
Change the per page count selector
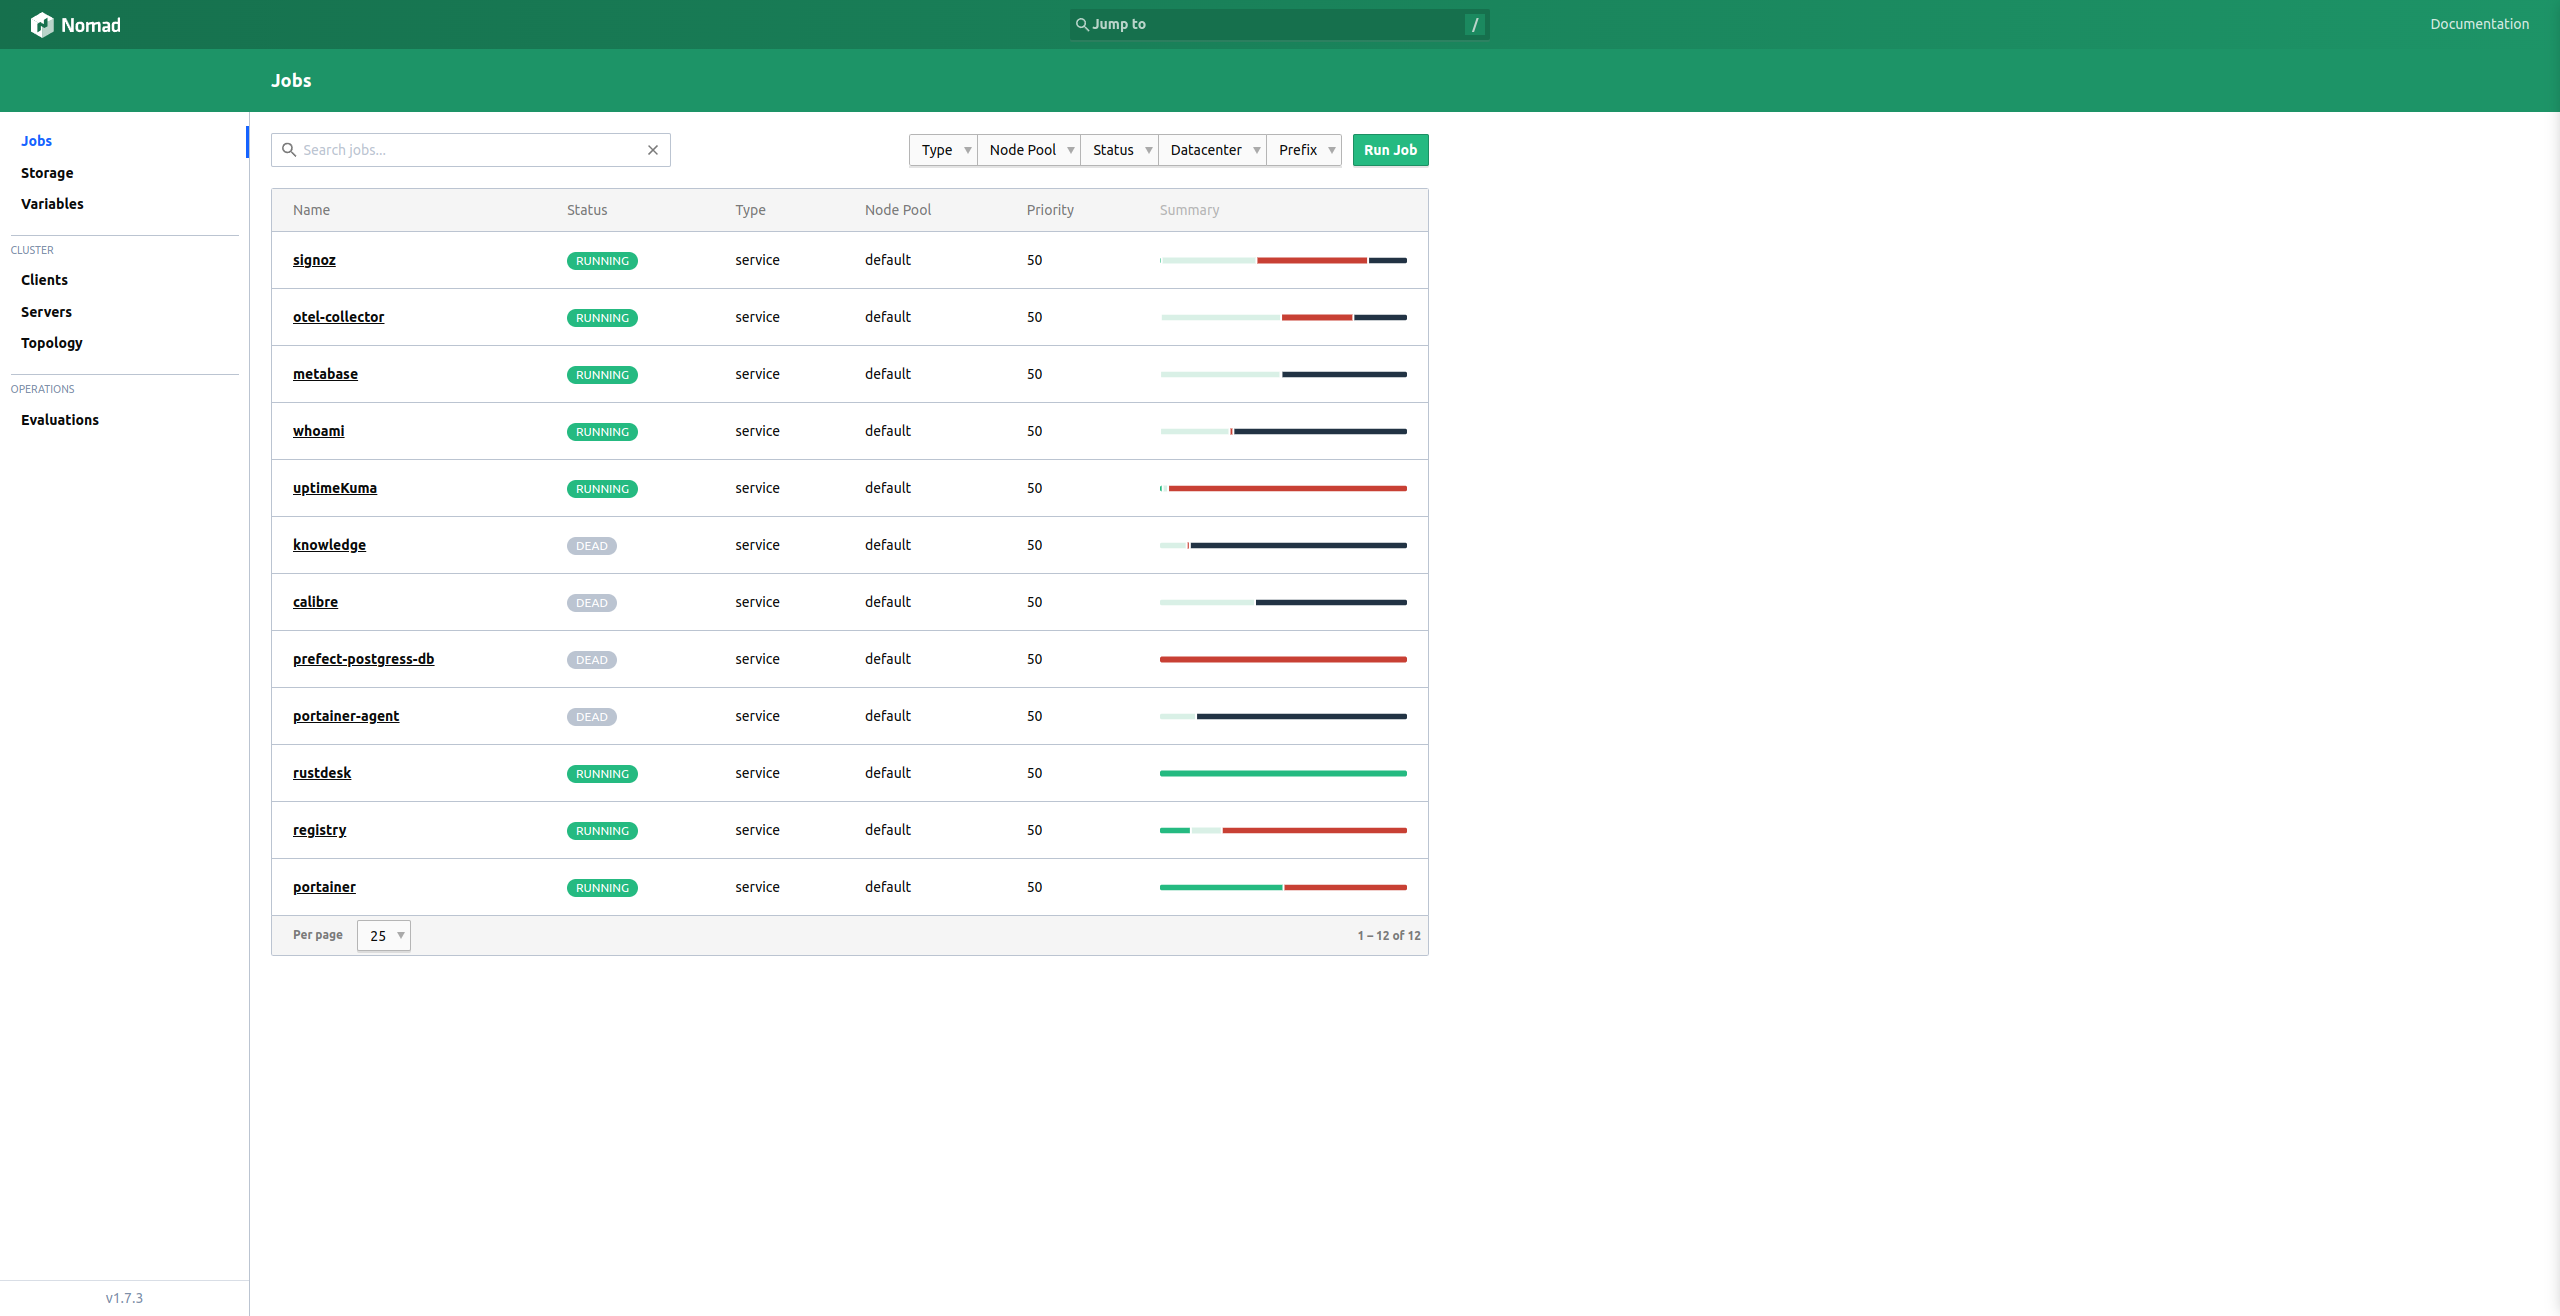pos(384,936)
